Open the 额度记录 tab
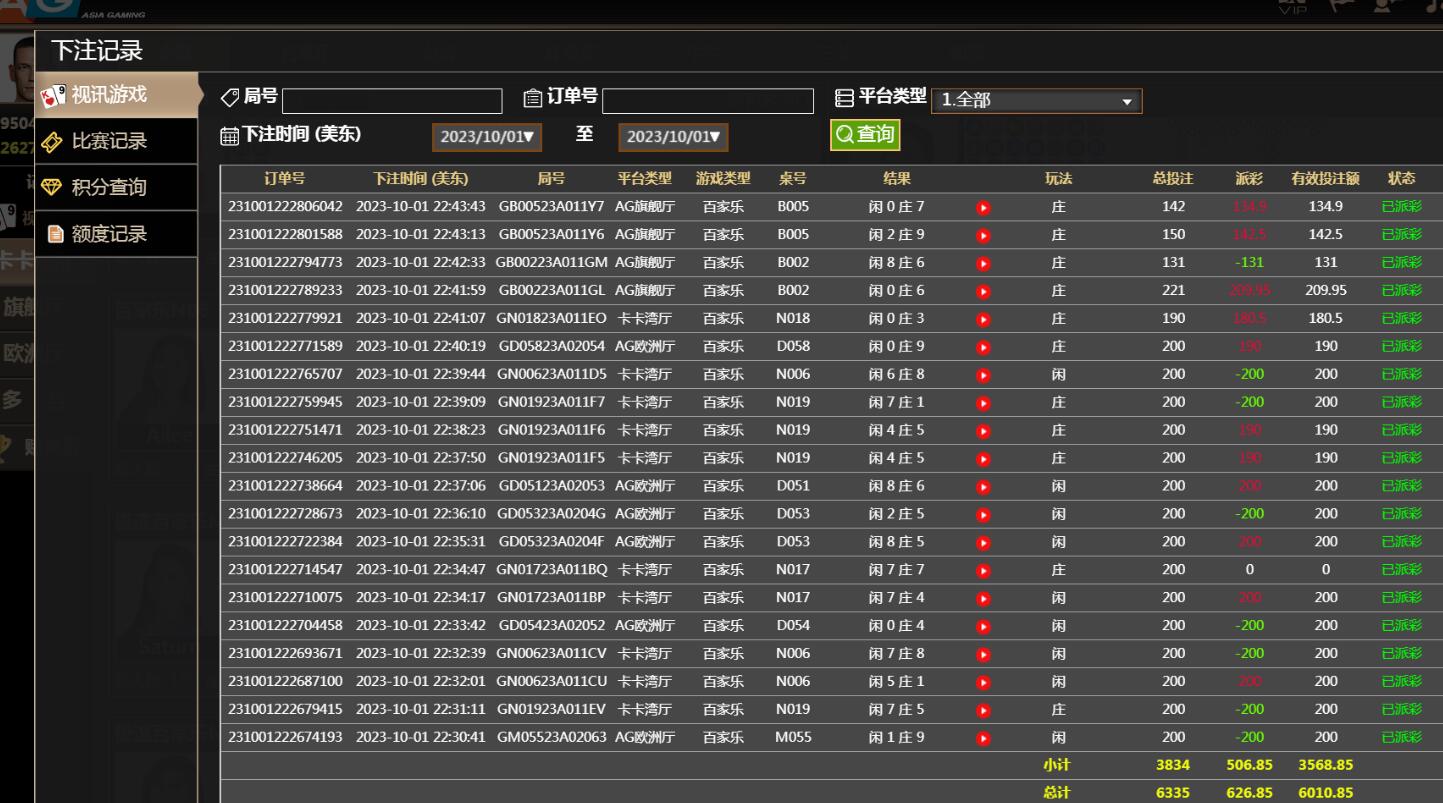 point(115,234)
